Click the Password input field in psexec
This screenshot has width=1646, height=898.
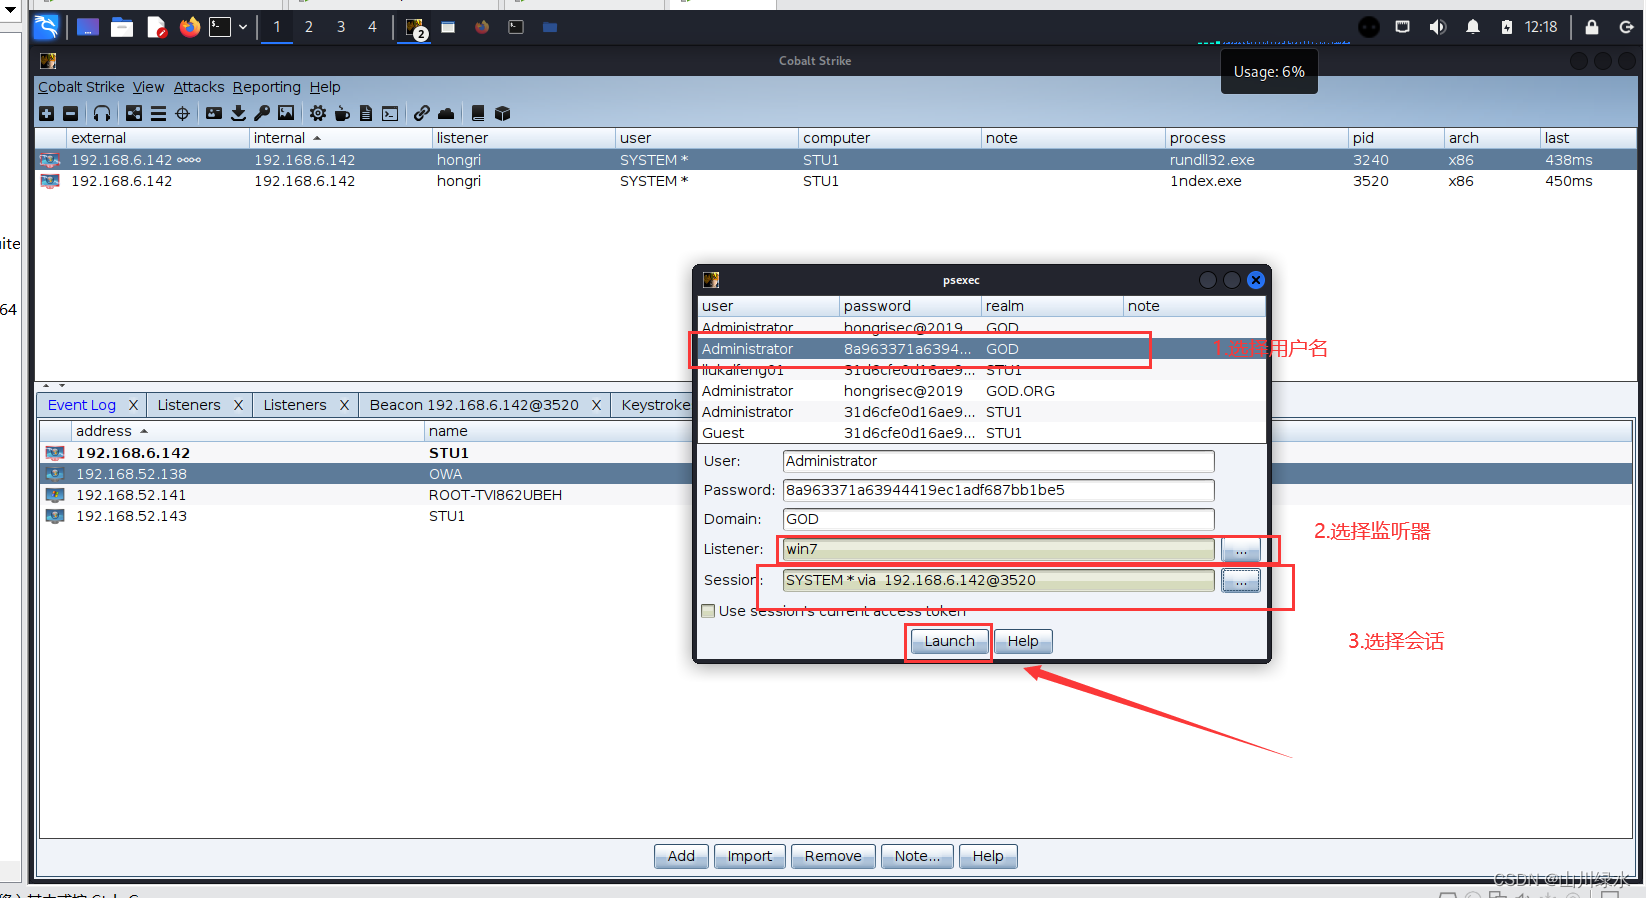998,490
